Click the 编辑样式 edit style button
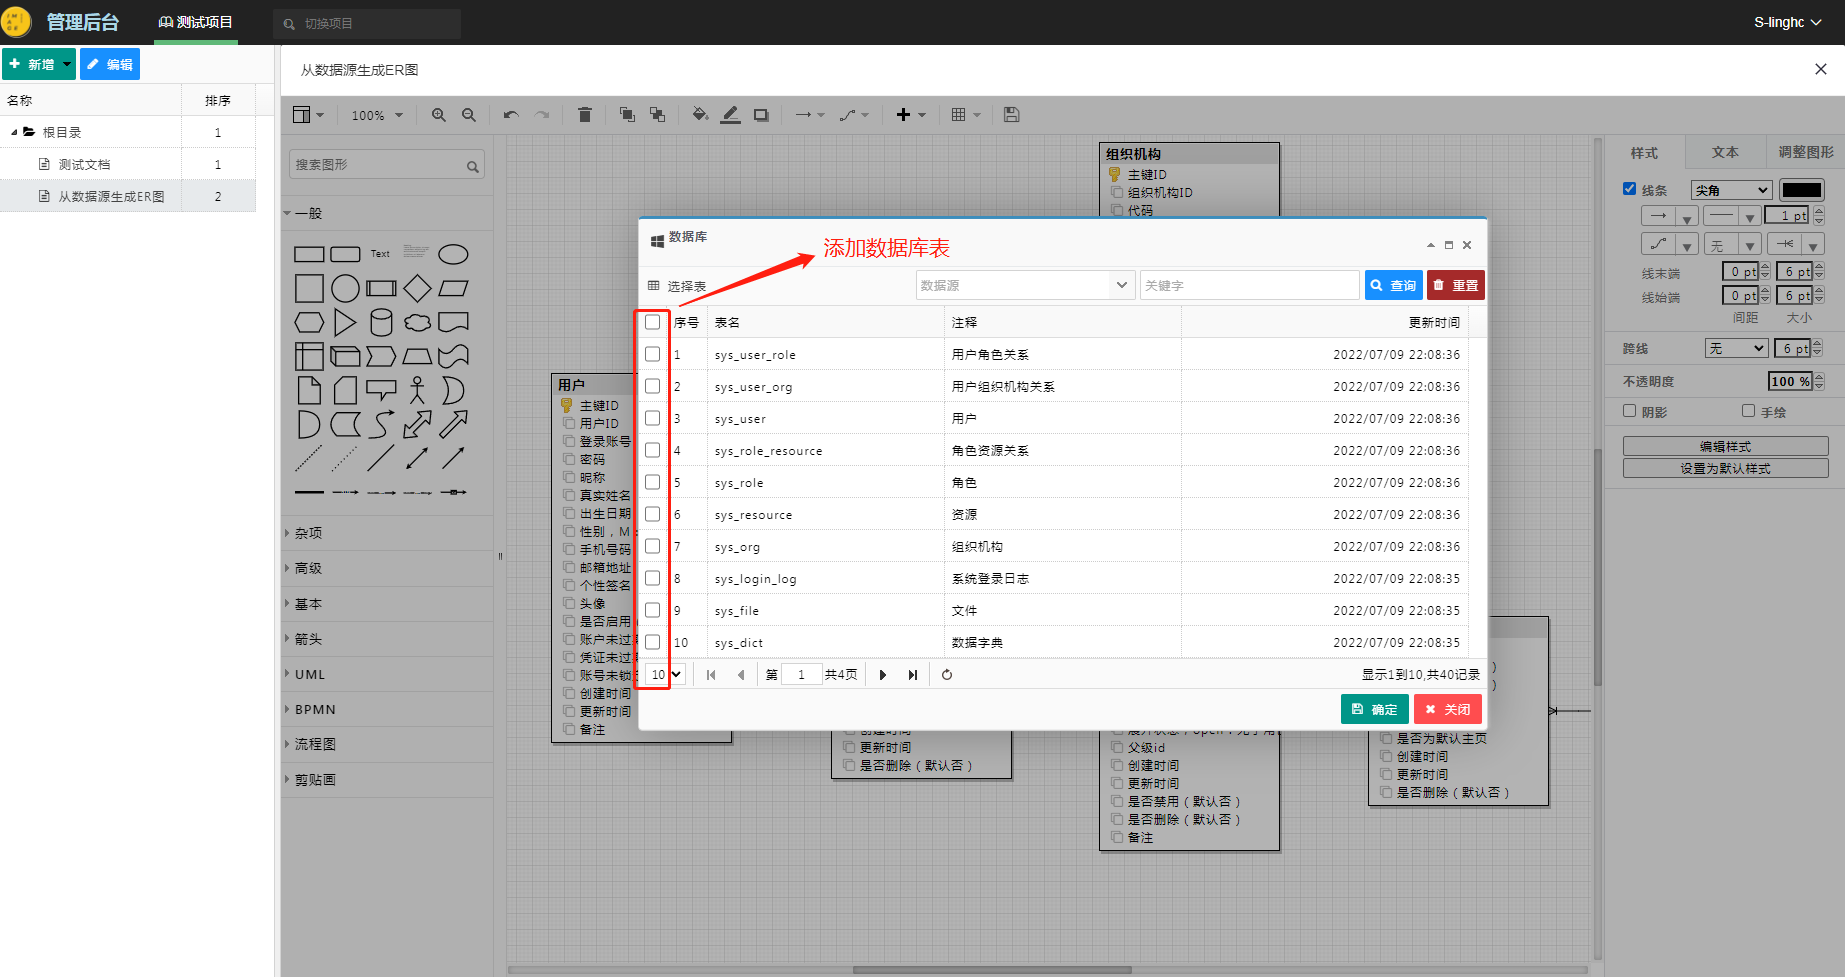Screen dimensions: 1845x977 coord(1725,446)
